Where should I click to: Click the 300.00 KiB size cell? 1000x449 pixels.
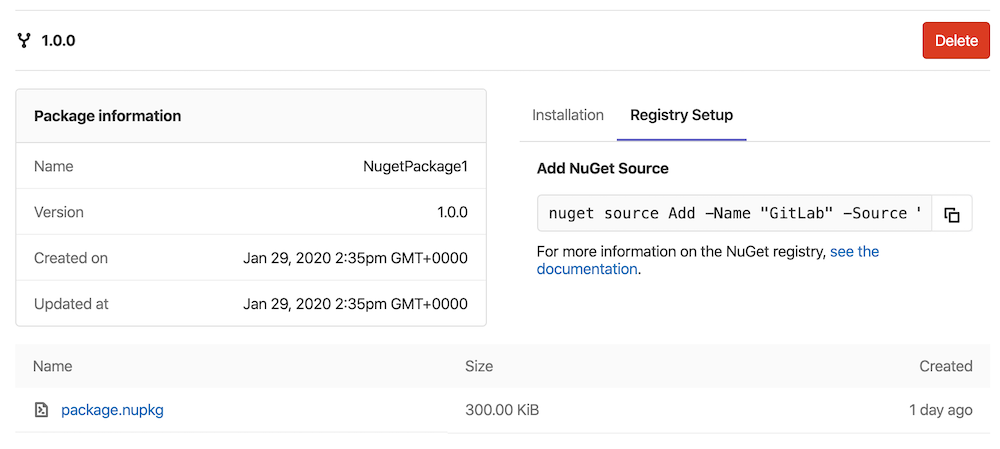pyautogui.click(x=502, y=410)
